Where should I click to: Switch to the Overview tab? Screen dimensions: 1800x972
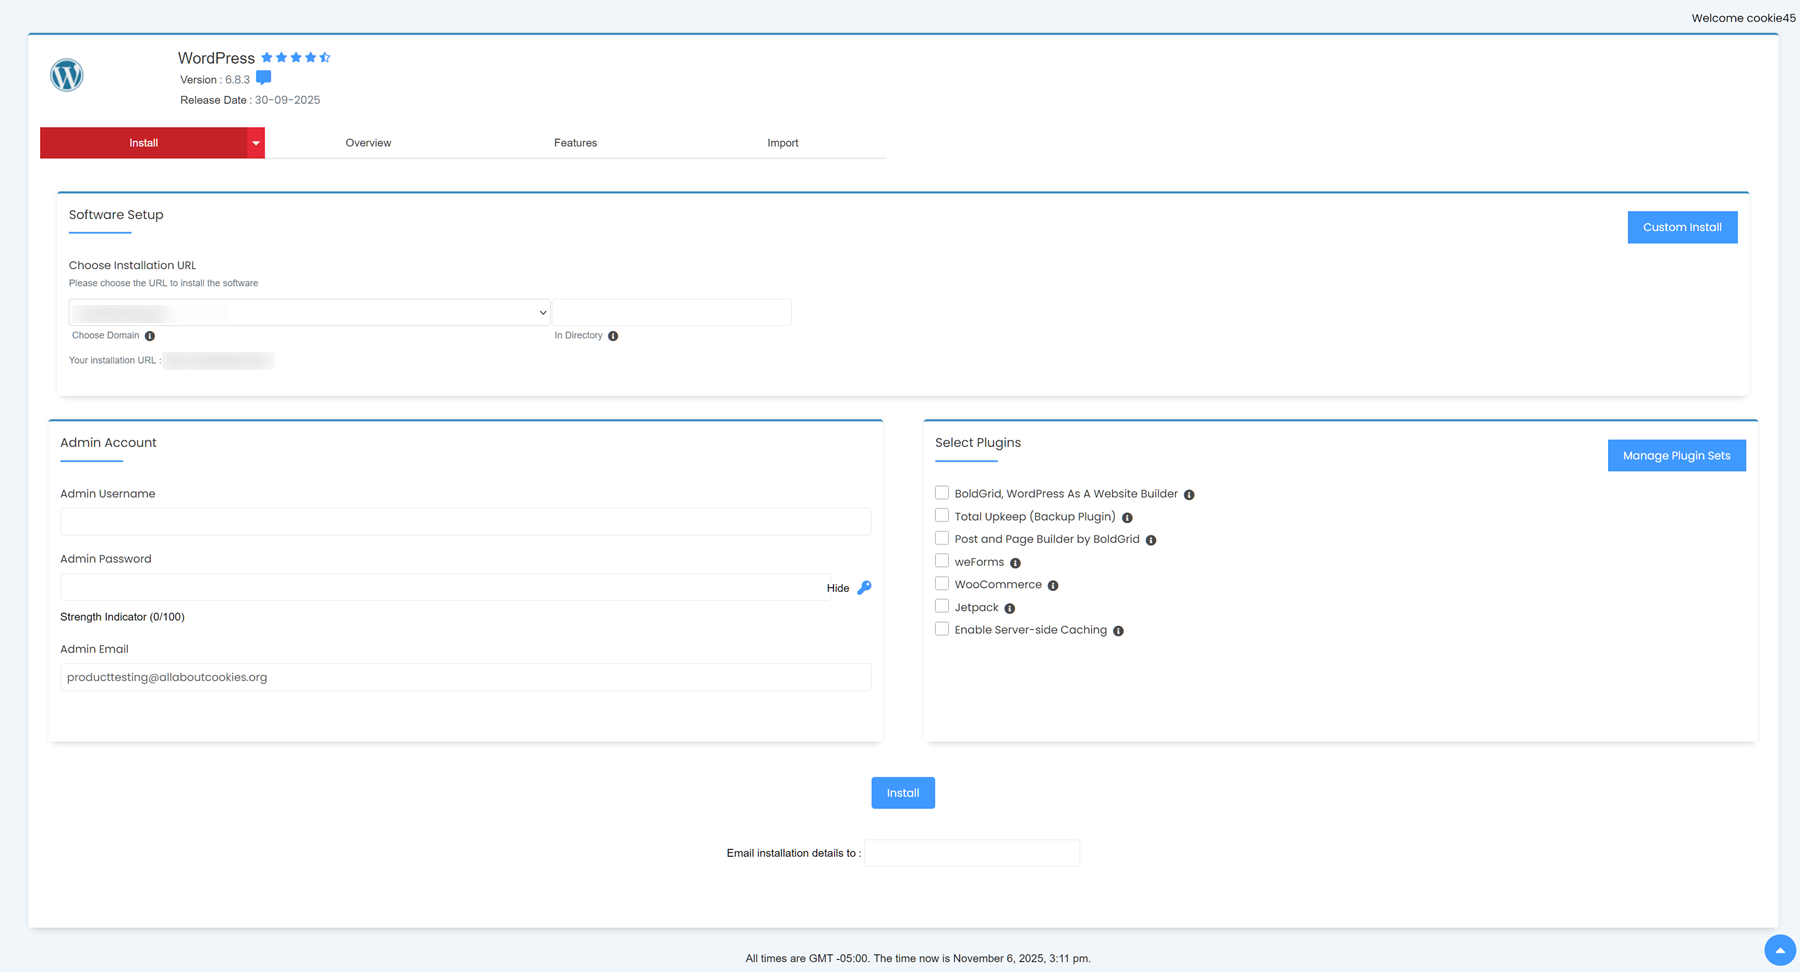point(368,143)
